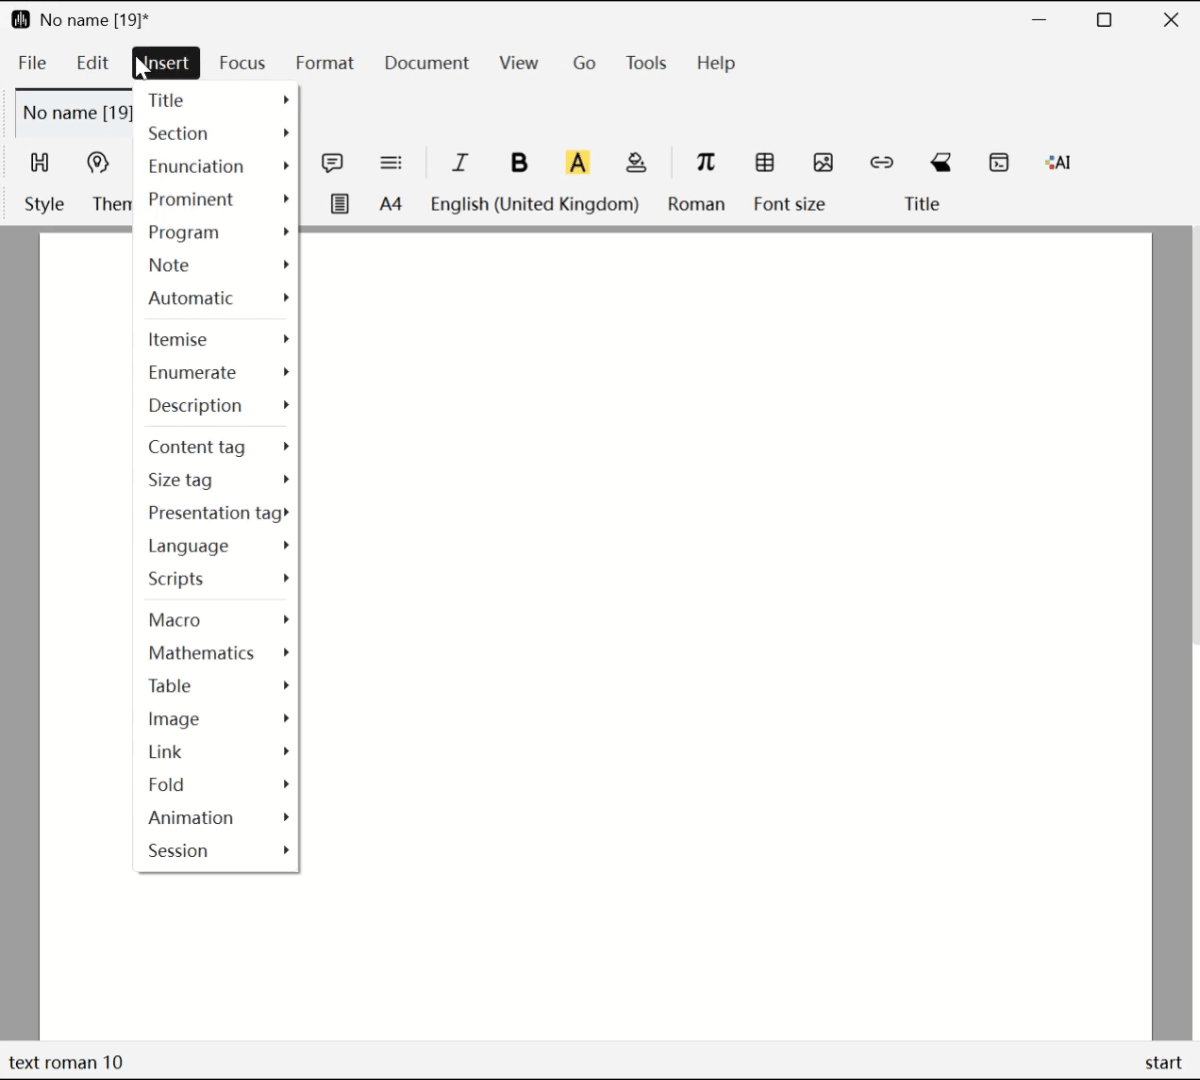The image size is (1200, 1080).
Task: Click the yellow highlighted A icon
Action: pyautogui.click(x=578, y=163)
